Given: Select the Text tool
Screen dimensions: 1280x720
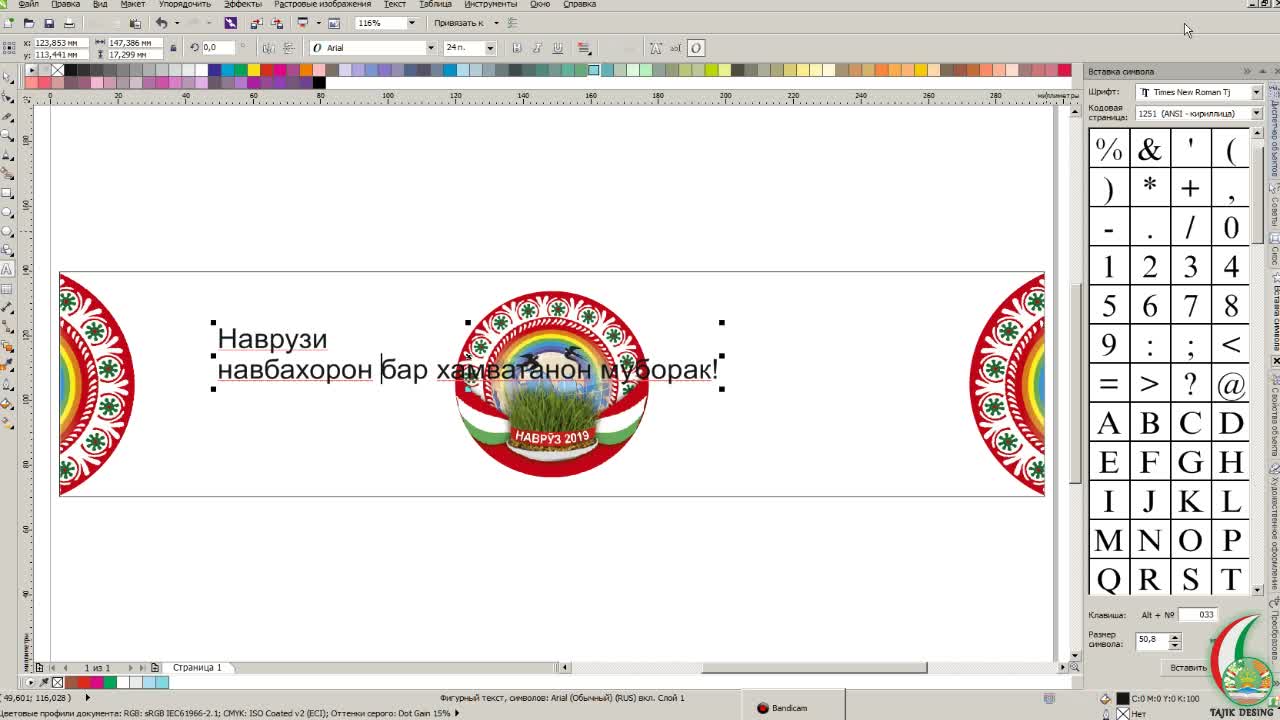Looking at the screenshot, I should [7, 269].
